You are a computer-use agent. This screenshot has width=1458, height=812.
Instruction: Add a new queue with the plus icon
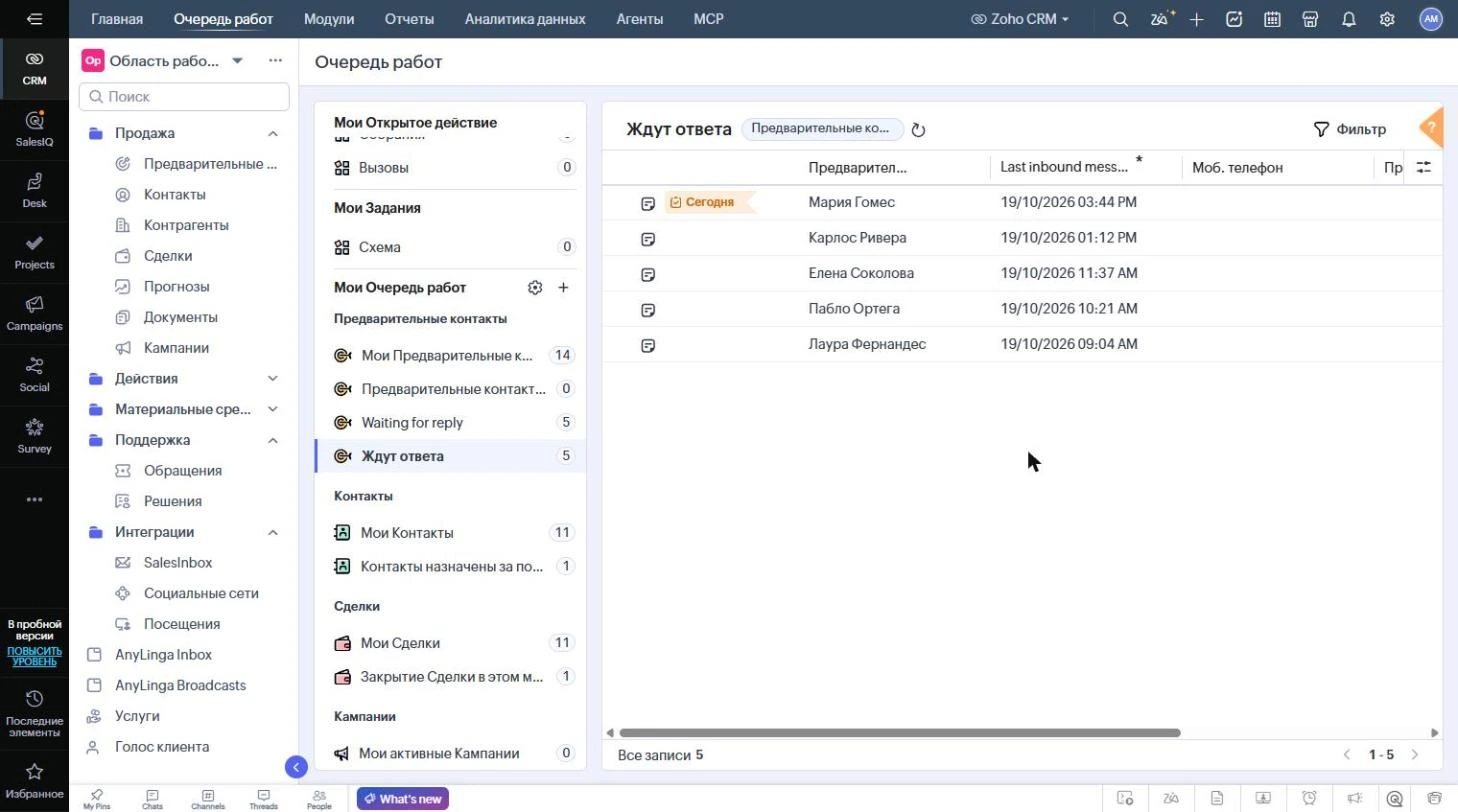tap(563, 288)
